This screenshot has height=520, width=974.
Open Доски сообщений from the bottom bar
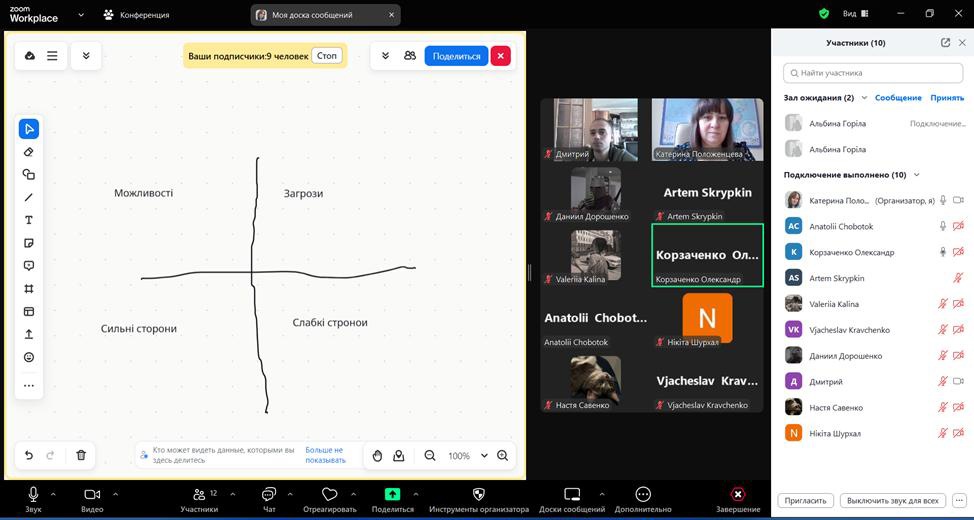572,499
